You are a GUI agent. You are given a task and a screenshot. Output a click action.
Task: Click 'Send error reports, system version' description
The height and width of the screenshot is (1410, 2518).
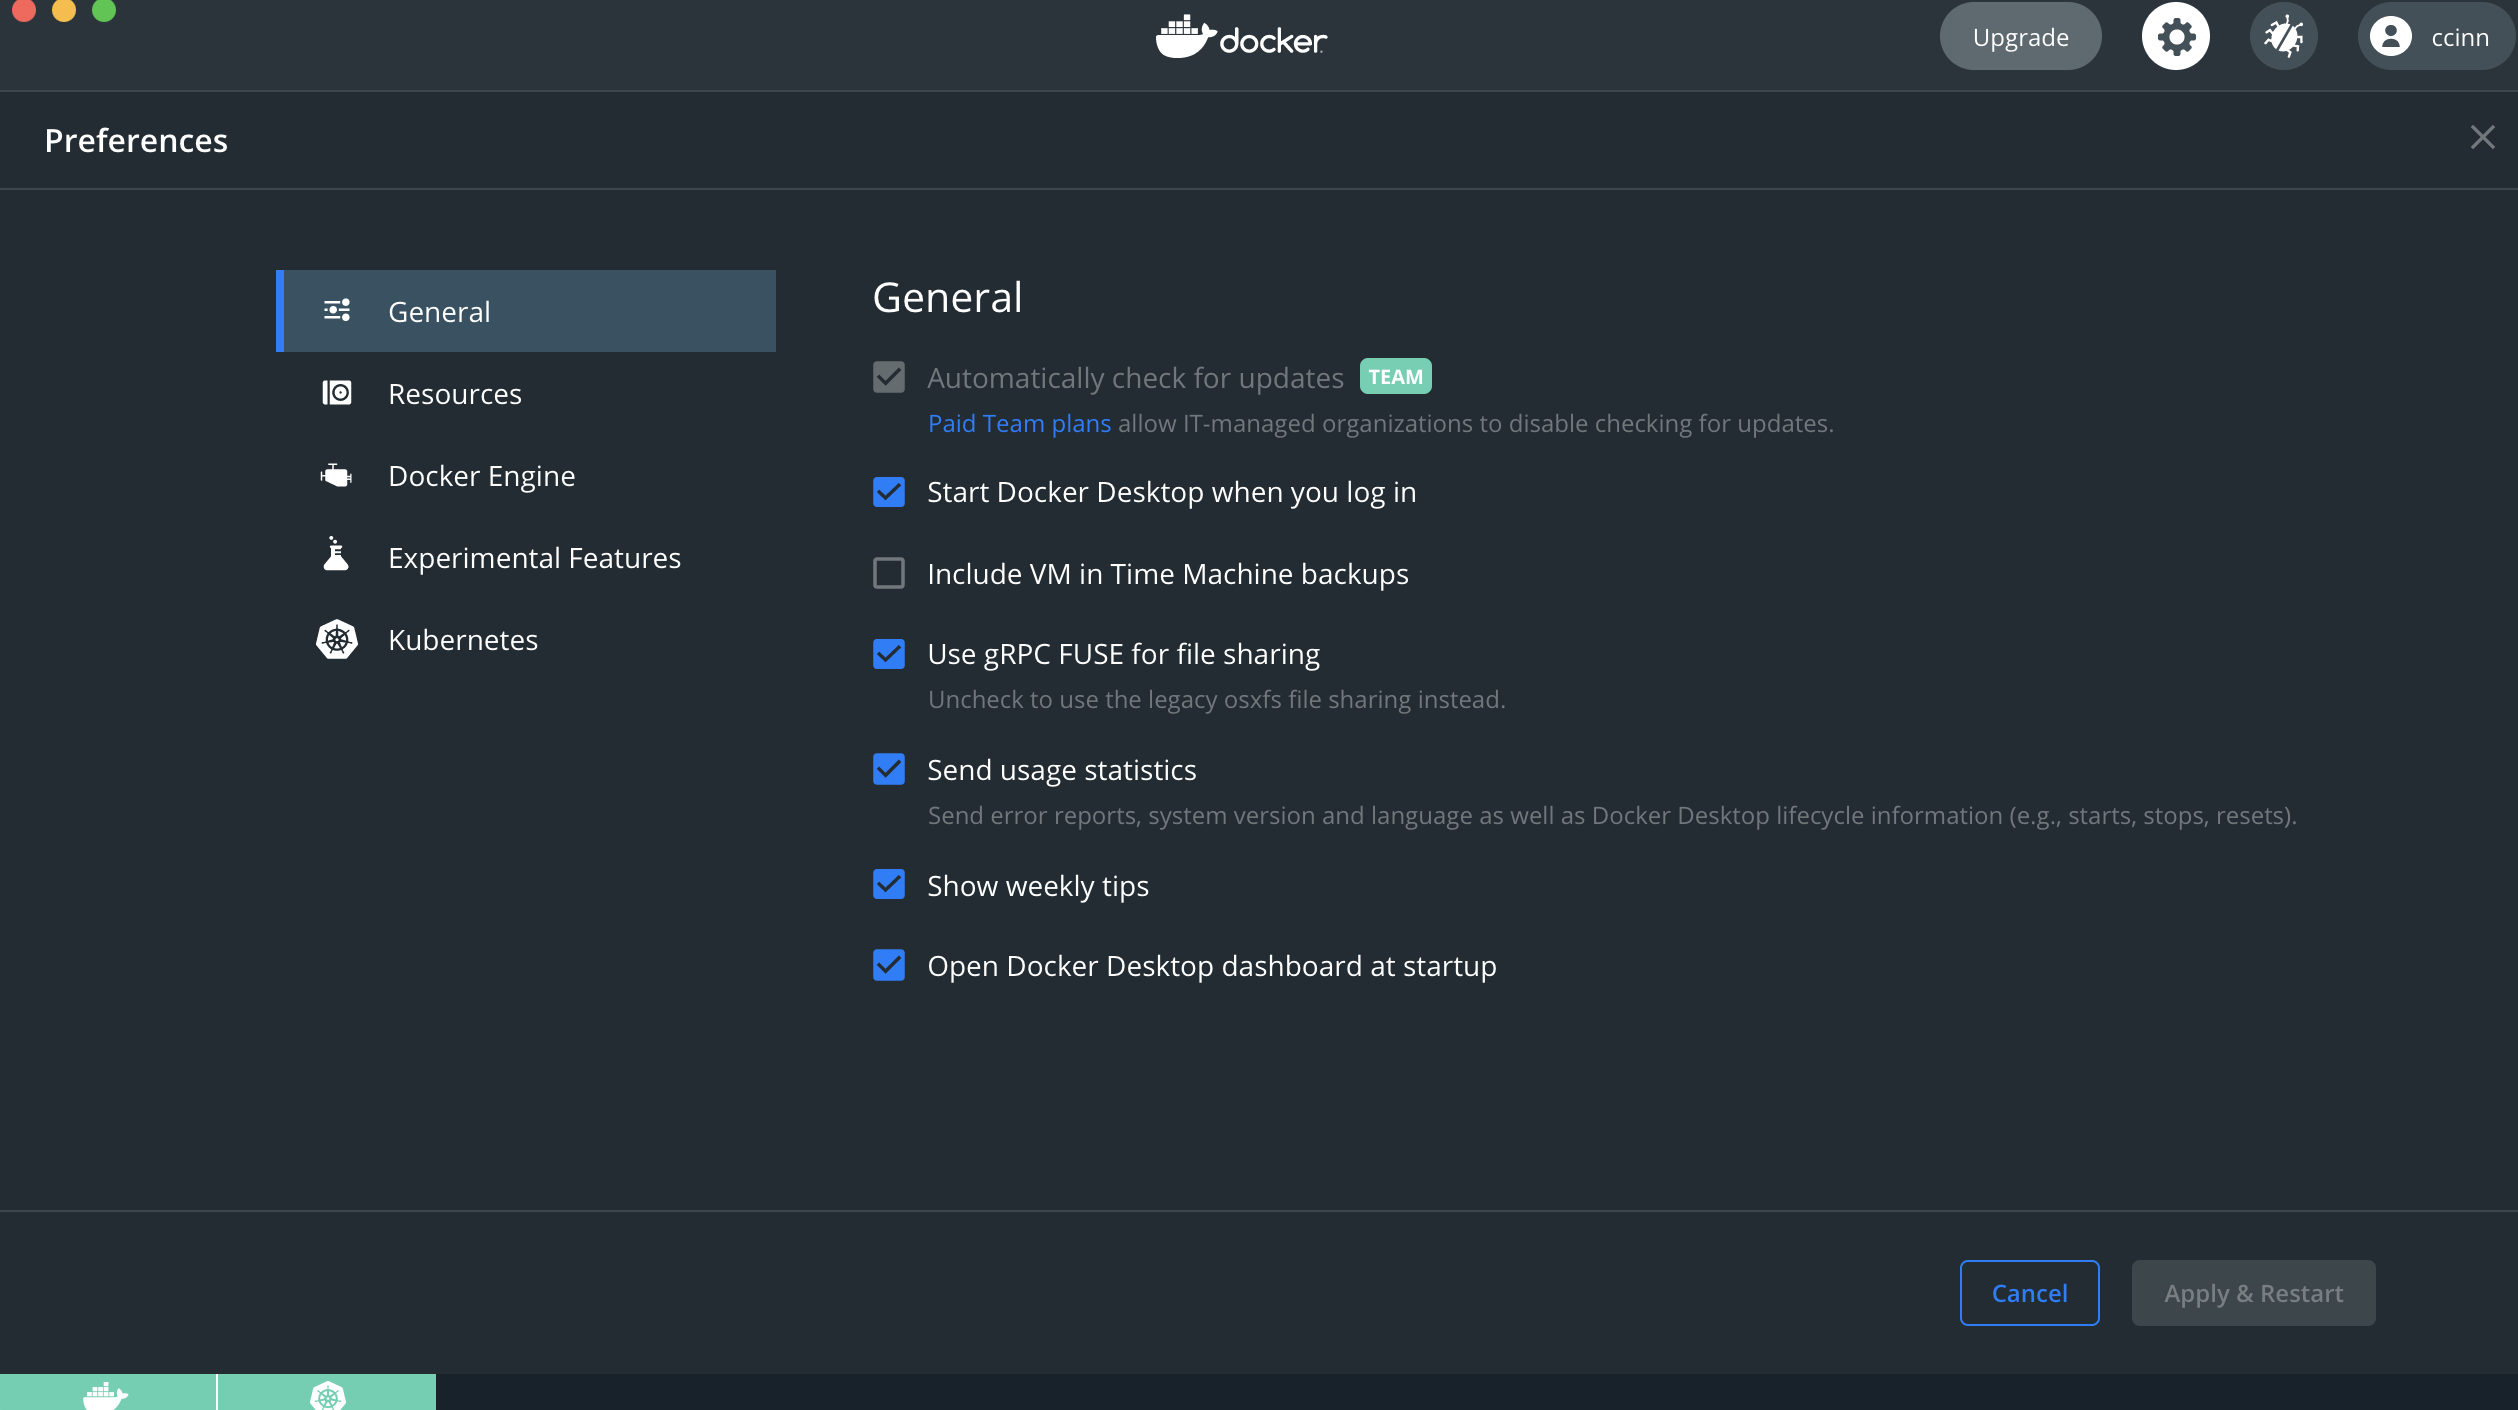(x=1612, y=815)
